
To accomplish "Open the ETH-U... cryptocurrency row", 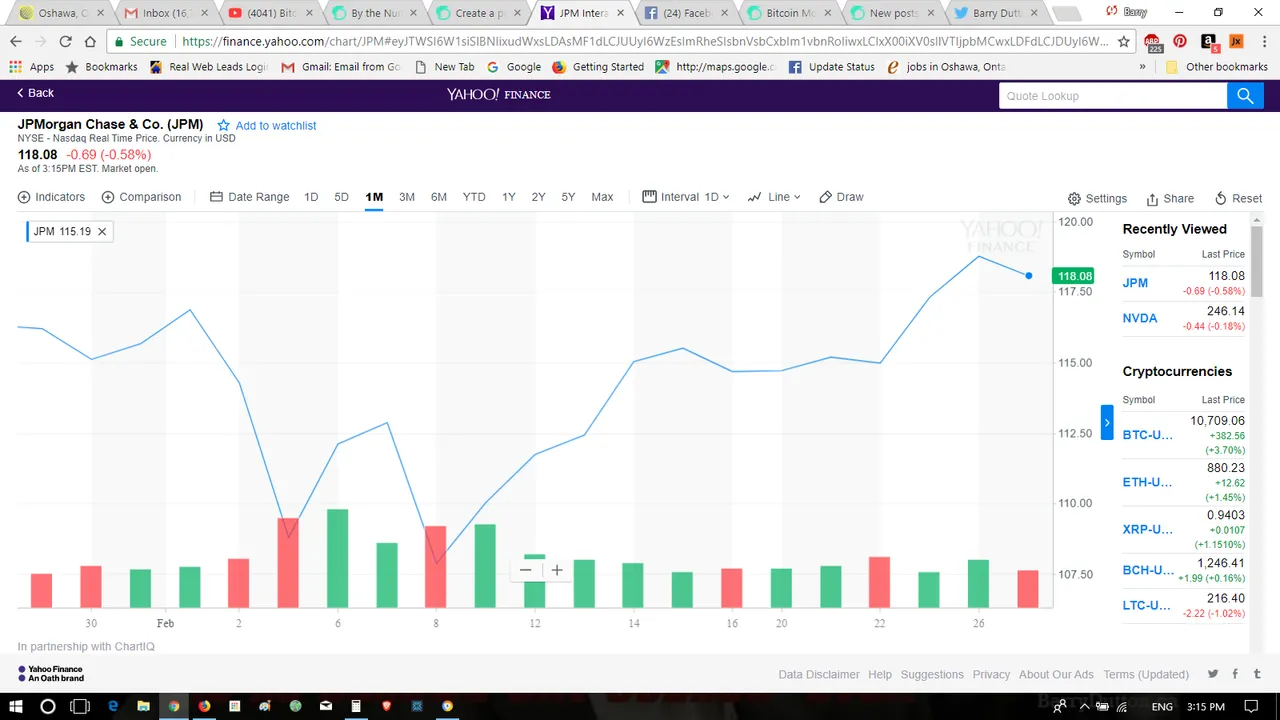I will click(x=1184, y=482).
